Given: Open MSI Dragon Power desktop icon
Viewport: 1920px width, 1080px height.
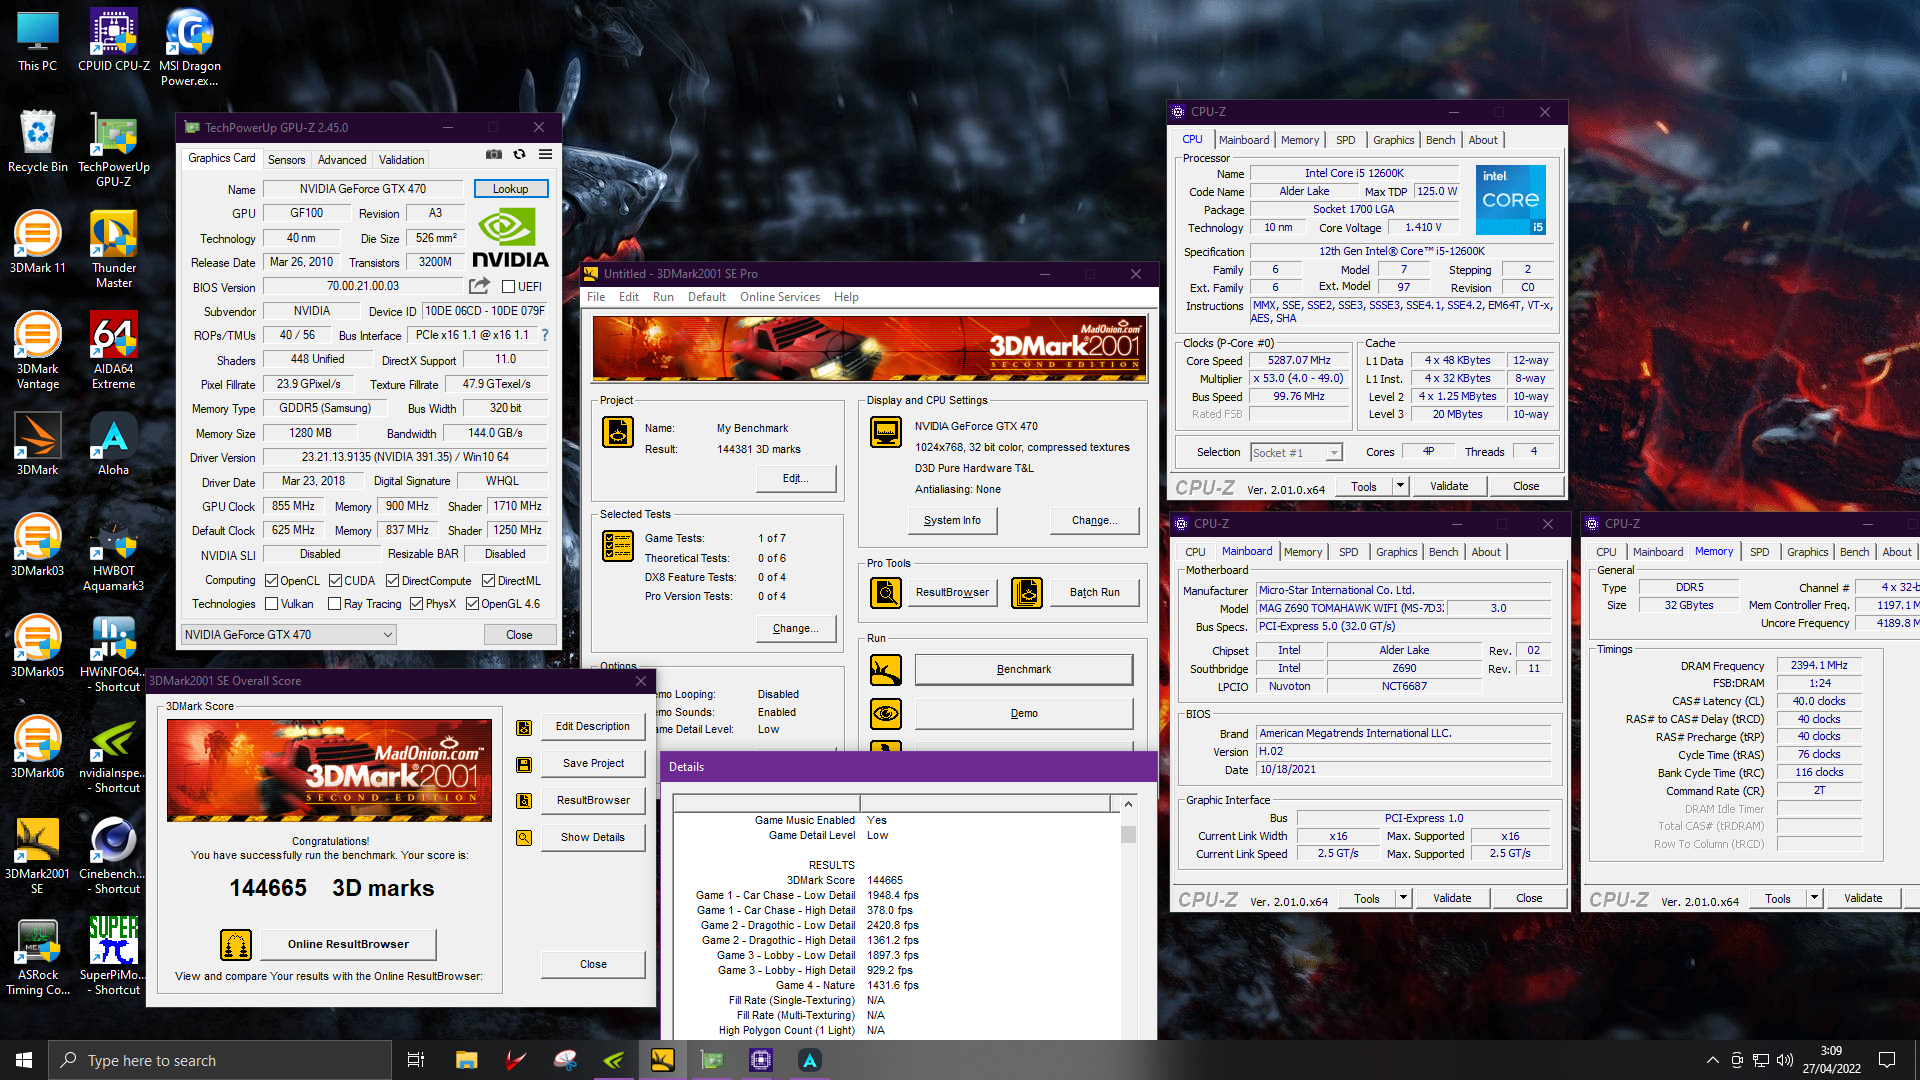Looking at the screenshot, I should [190, 47].
